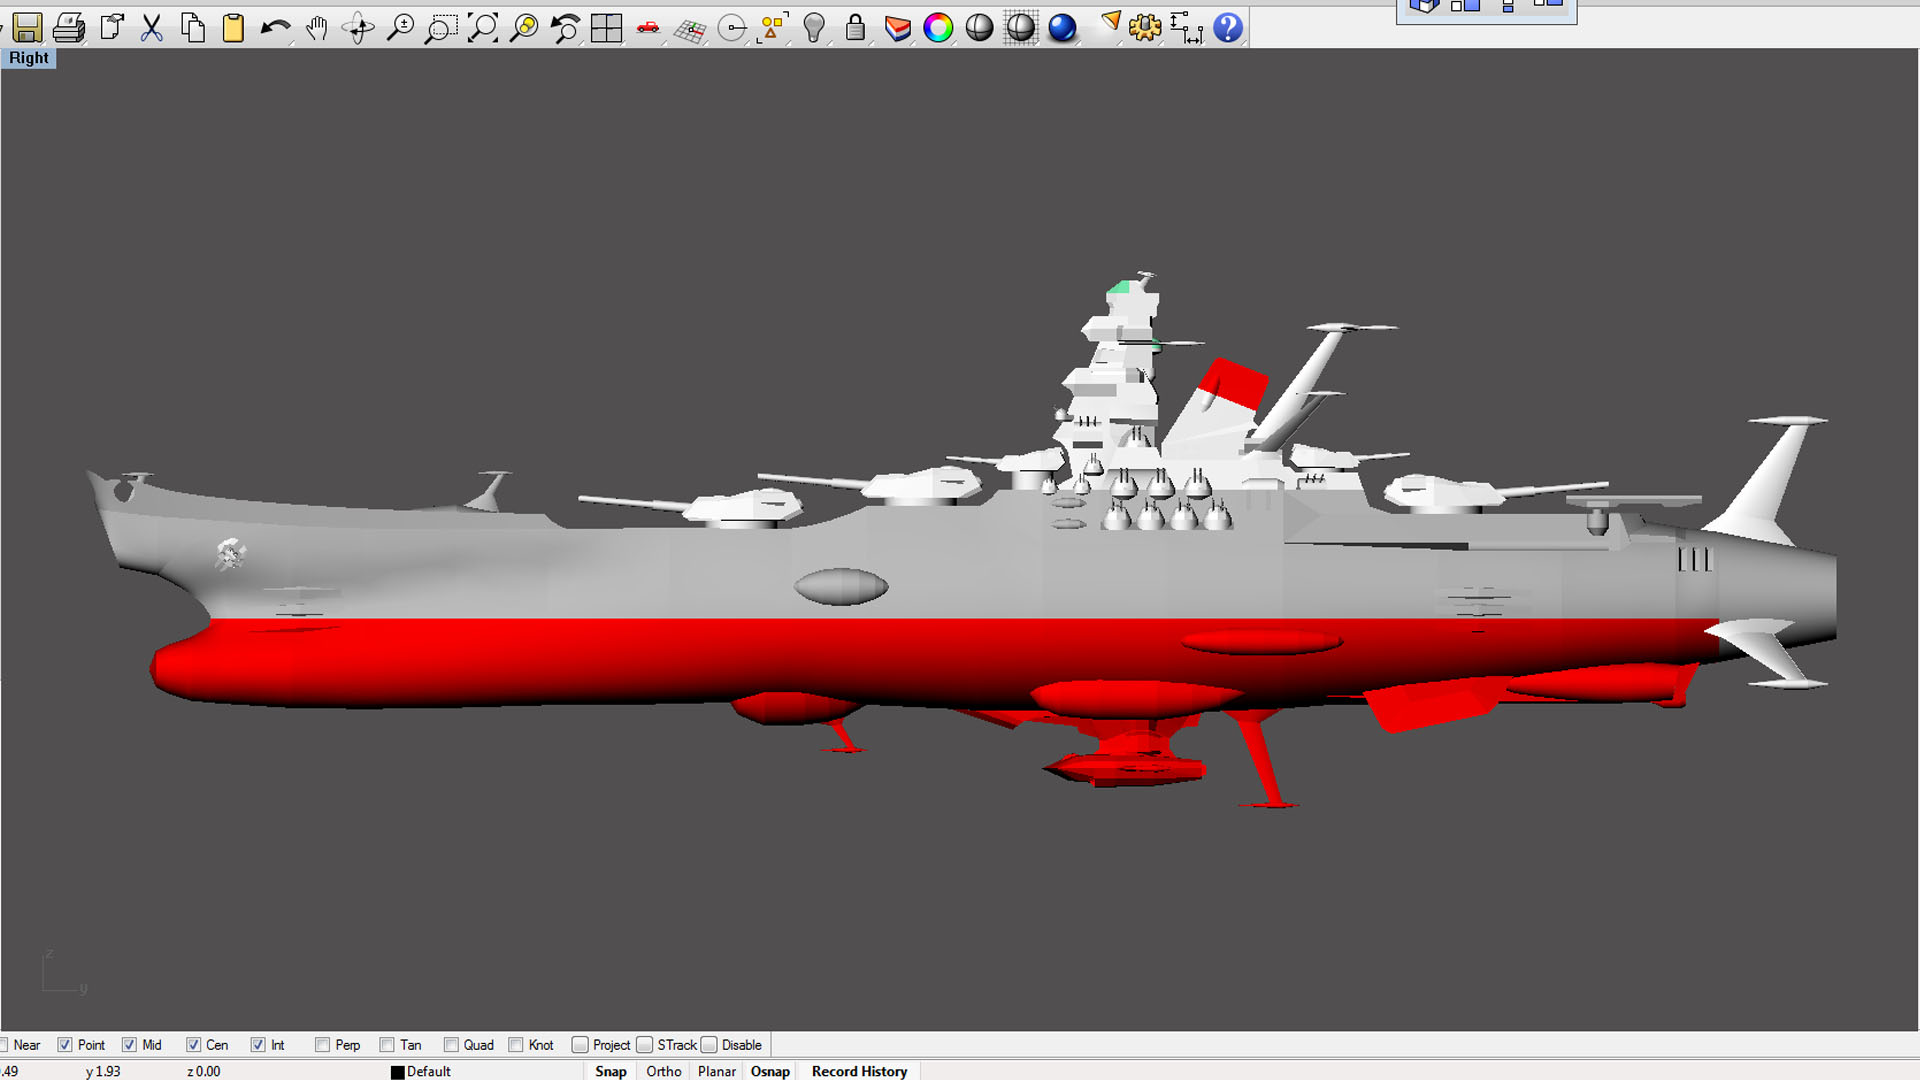Open the Options gear icon
This screenshot has height=1080, width=1920.
pyautogui.click(x=1145, y=27)
